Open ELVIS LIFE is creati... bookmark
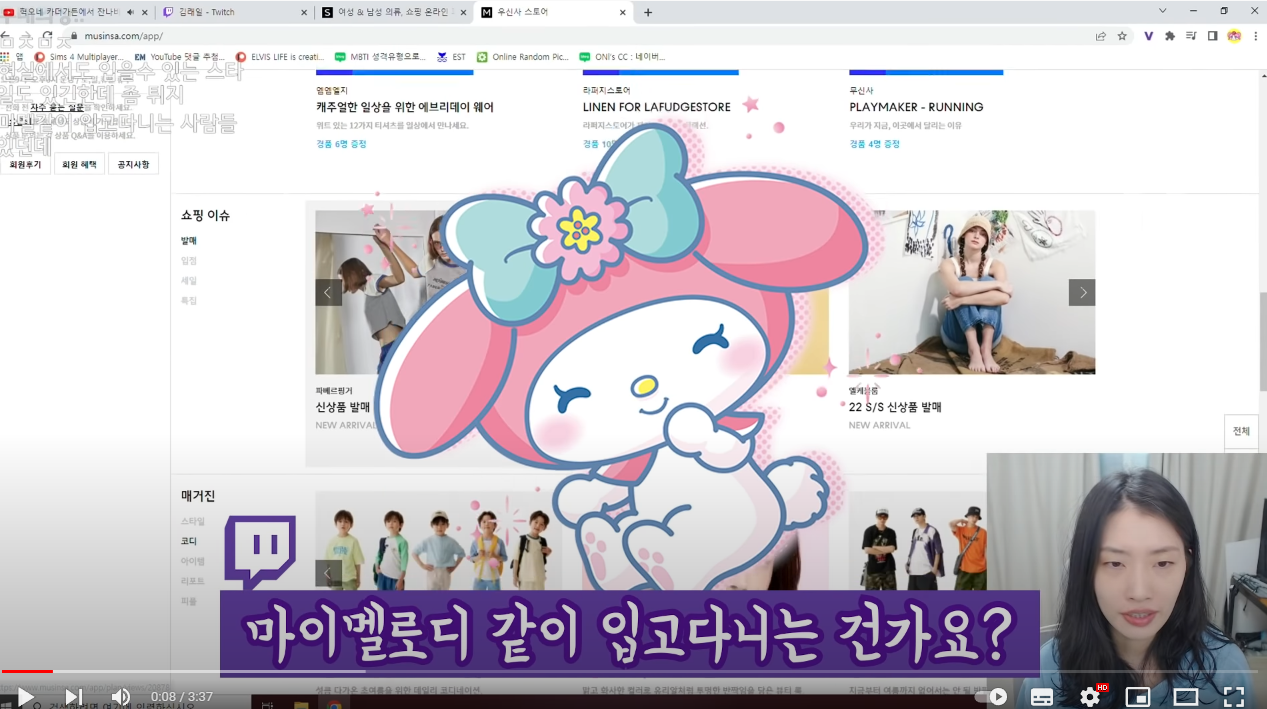 click(280, 57)
